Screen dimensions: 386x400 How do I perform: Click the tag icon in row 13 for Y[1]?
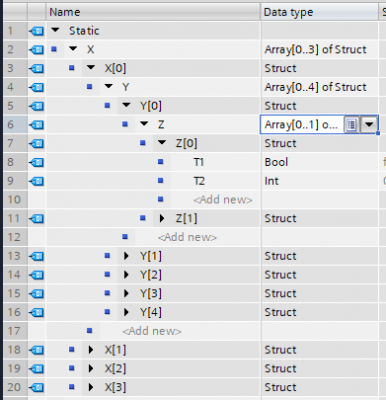36,256
